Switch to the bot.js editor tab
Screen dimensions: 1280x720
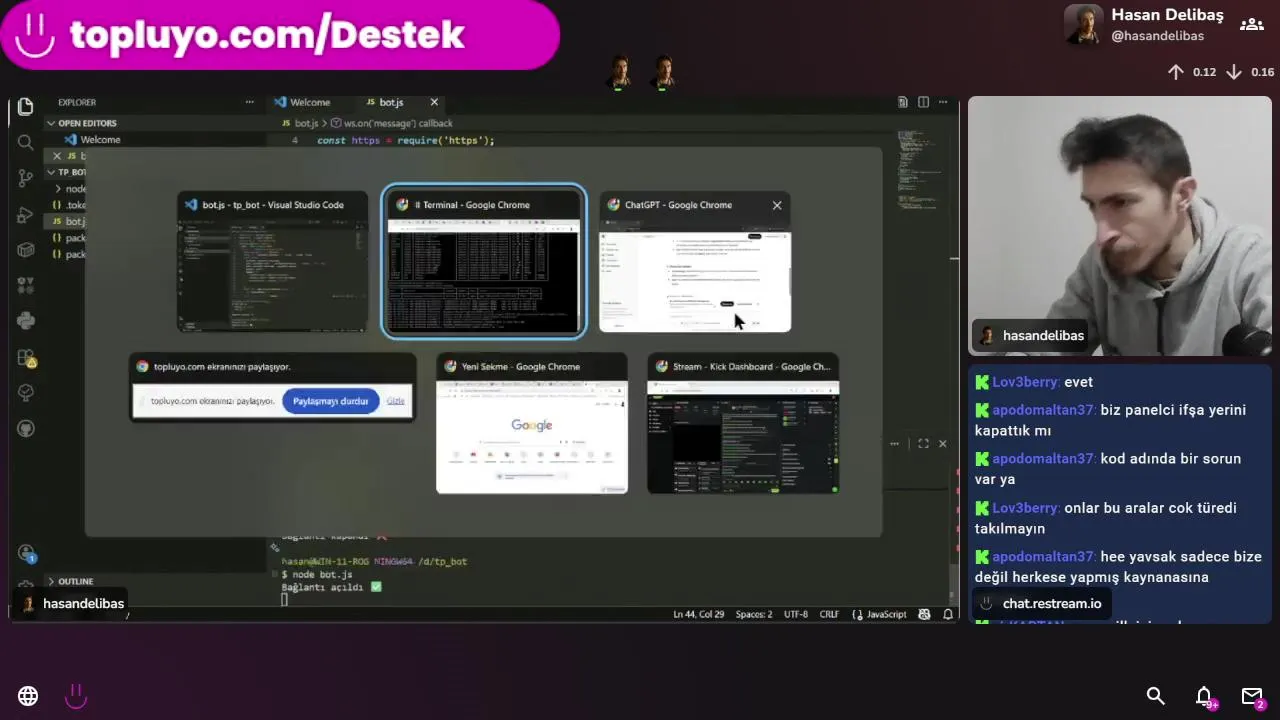(391, 102)
